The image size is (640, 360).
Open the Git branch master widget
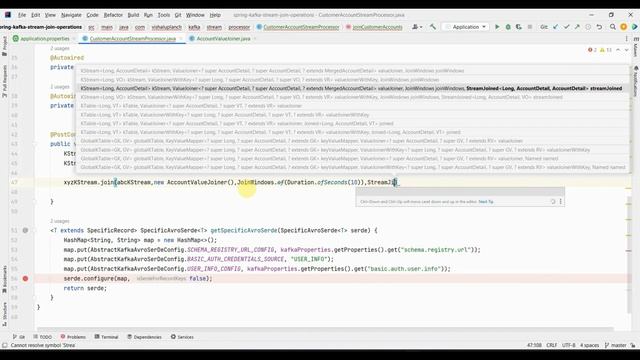(x=616, y=345)
